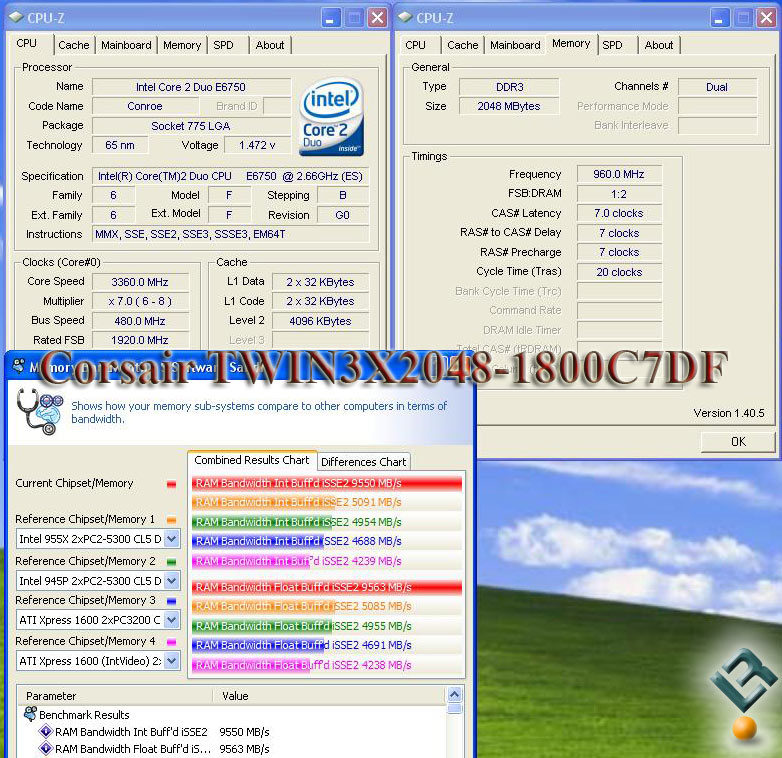Click Rated FSB value 1920.0 MHz
Image resolution: width=782 pixels, height=758 pixels.
[x=140, y=340]
